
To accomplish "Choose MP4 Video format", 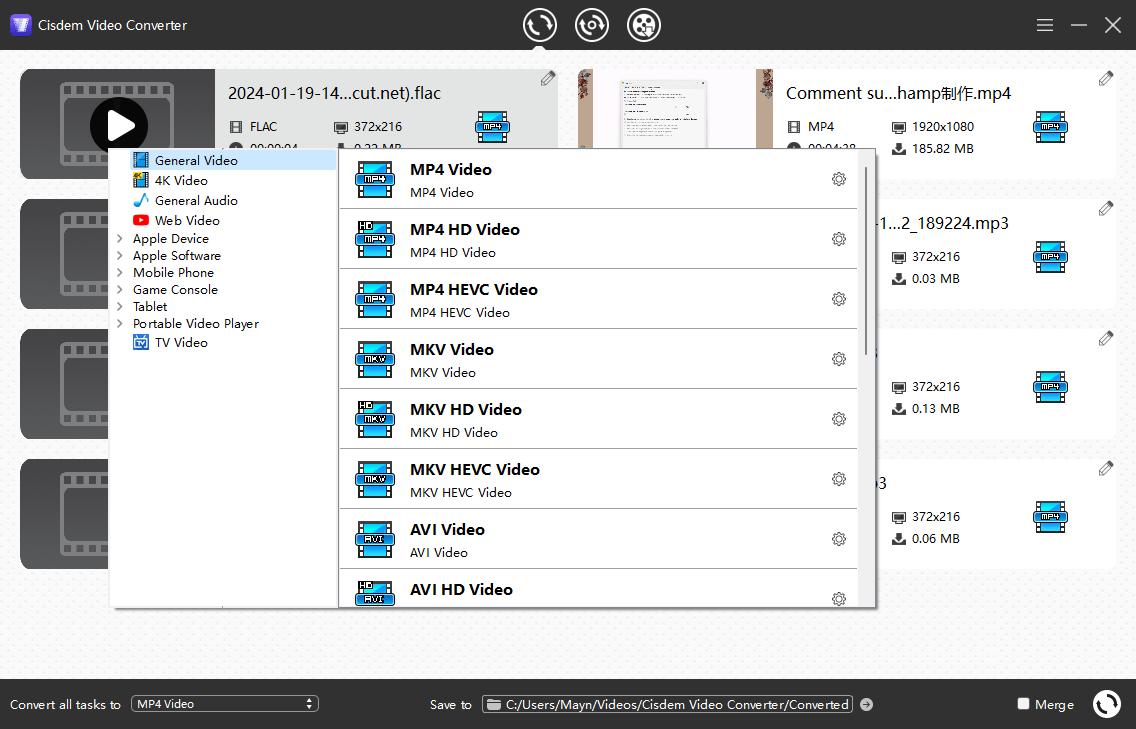I will [598, 179].
